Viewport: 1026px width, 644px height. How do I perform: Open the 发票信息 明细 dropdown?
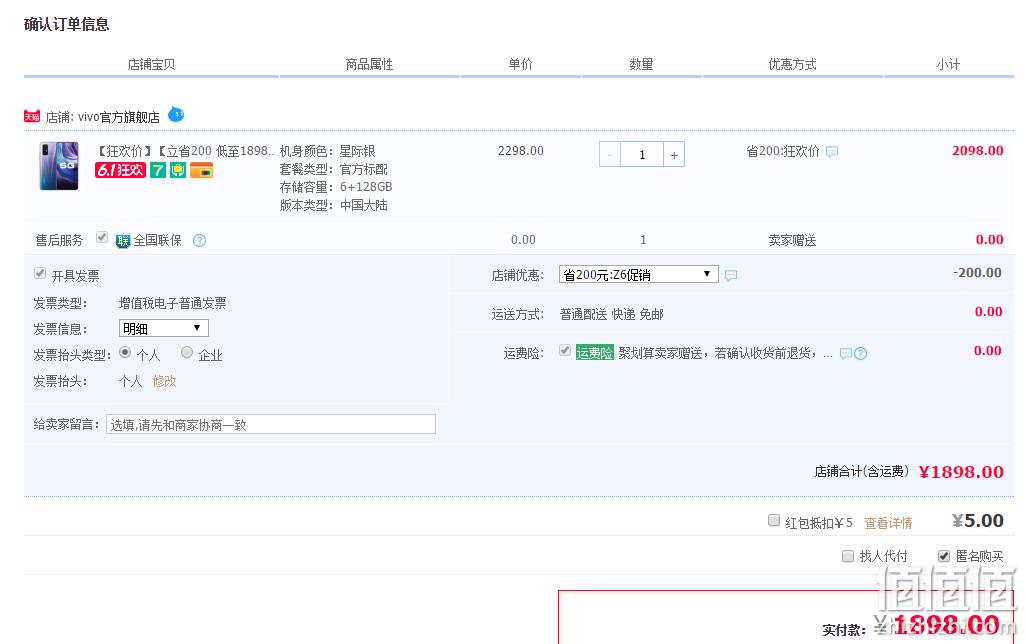click(x=164, y=328)
